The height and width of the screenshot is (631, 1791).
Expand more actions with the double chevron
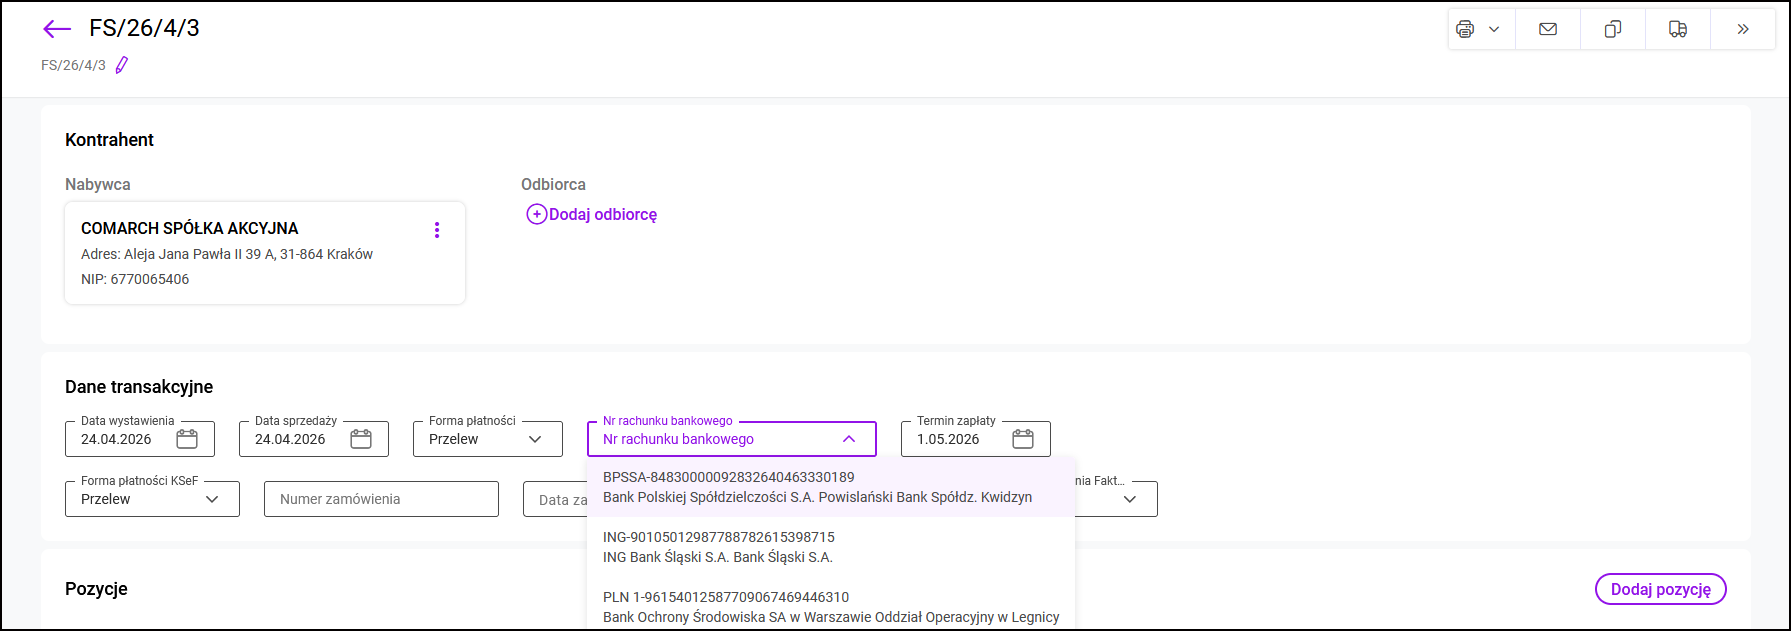click(1743, 29)
